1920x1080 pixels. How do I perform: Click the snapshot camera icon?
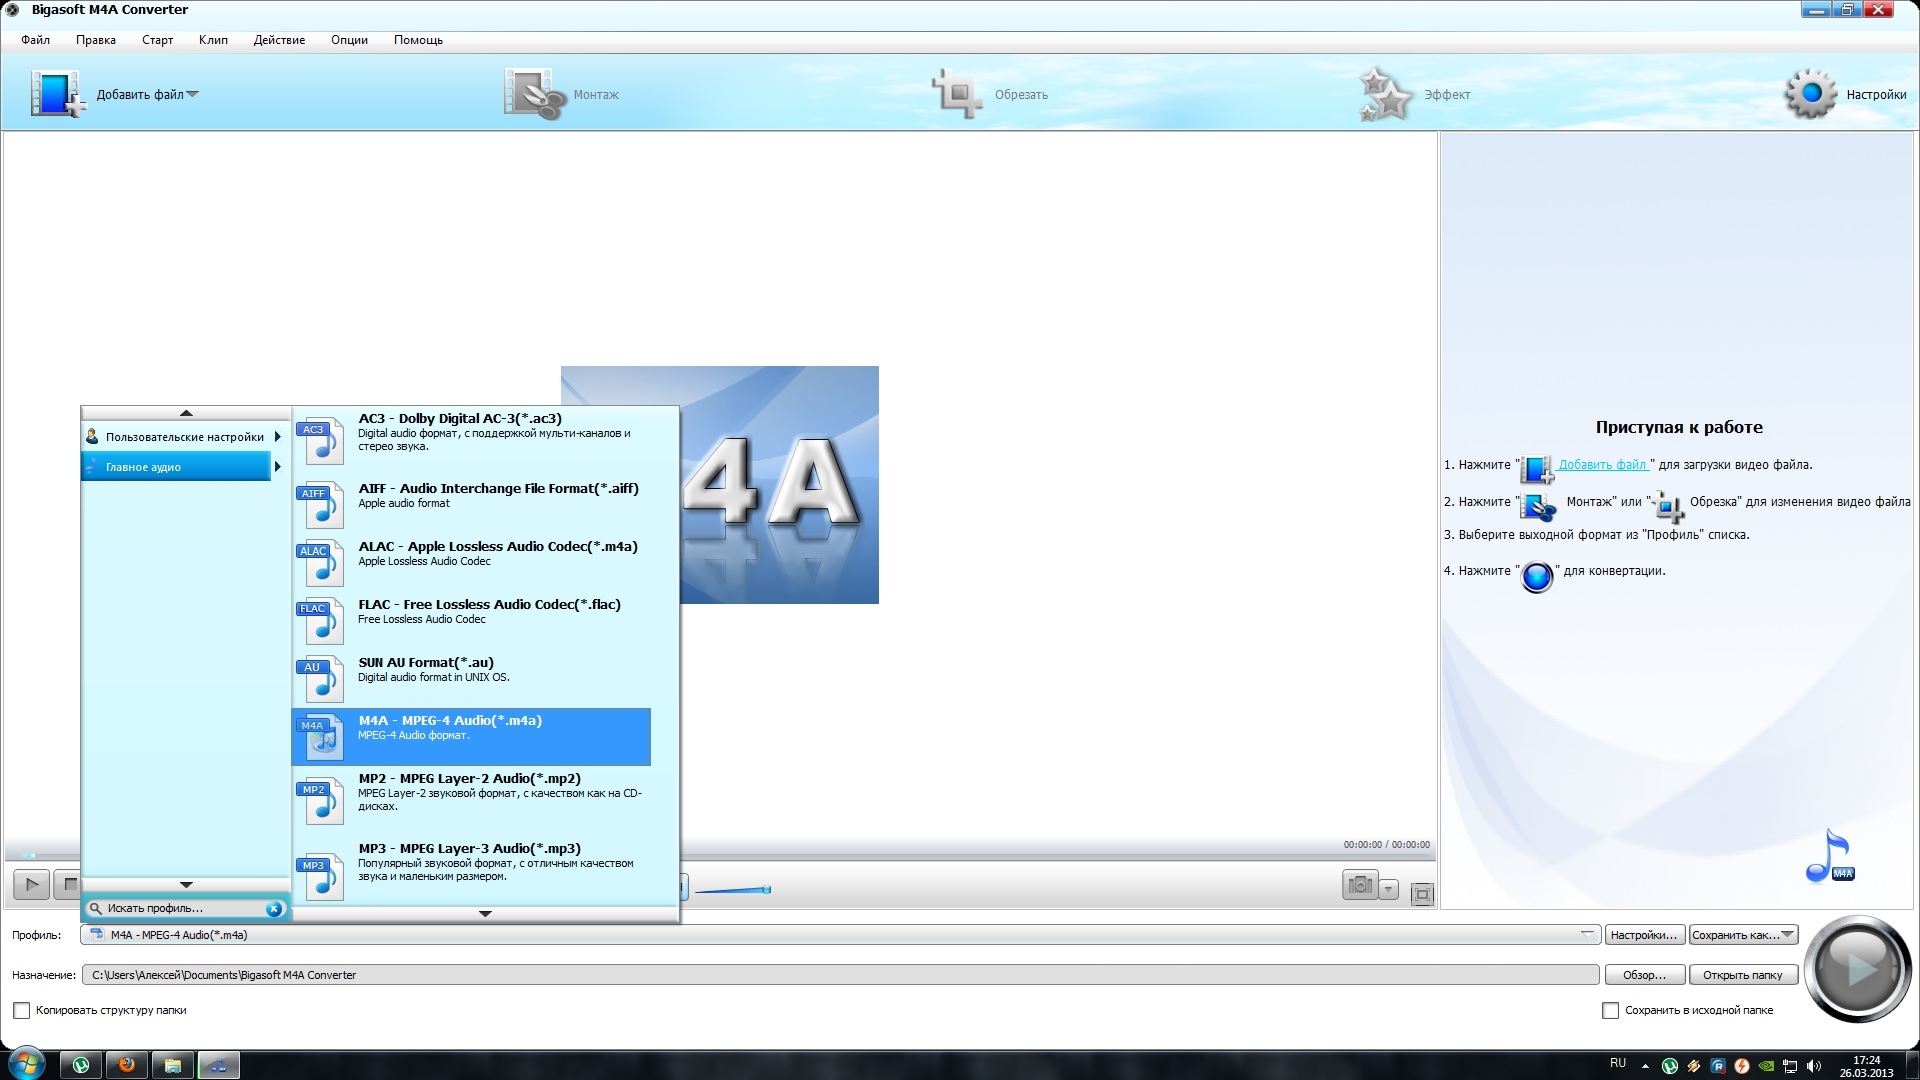point(1359,886)
